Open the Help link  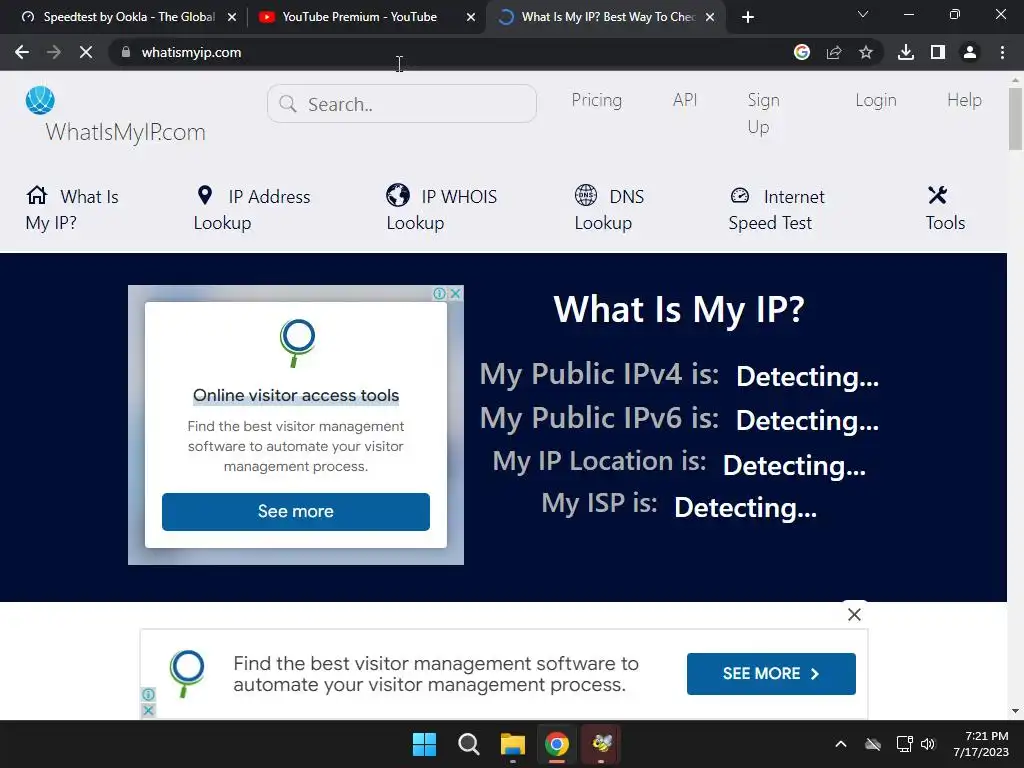coord(965,100)
